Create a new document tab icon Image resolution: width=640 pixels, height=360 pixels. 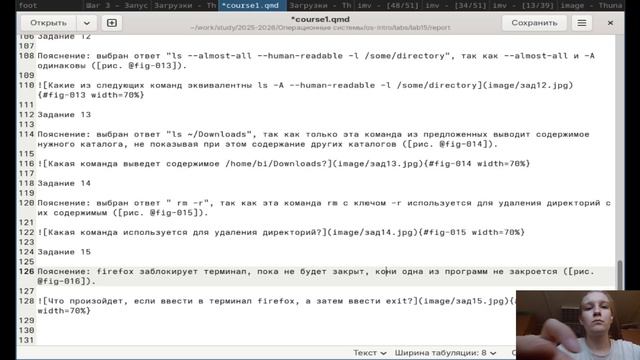112,23
